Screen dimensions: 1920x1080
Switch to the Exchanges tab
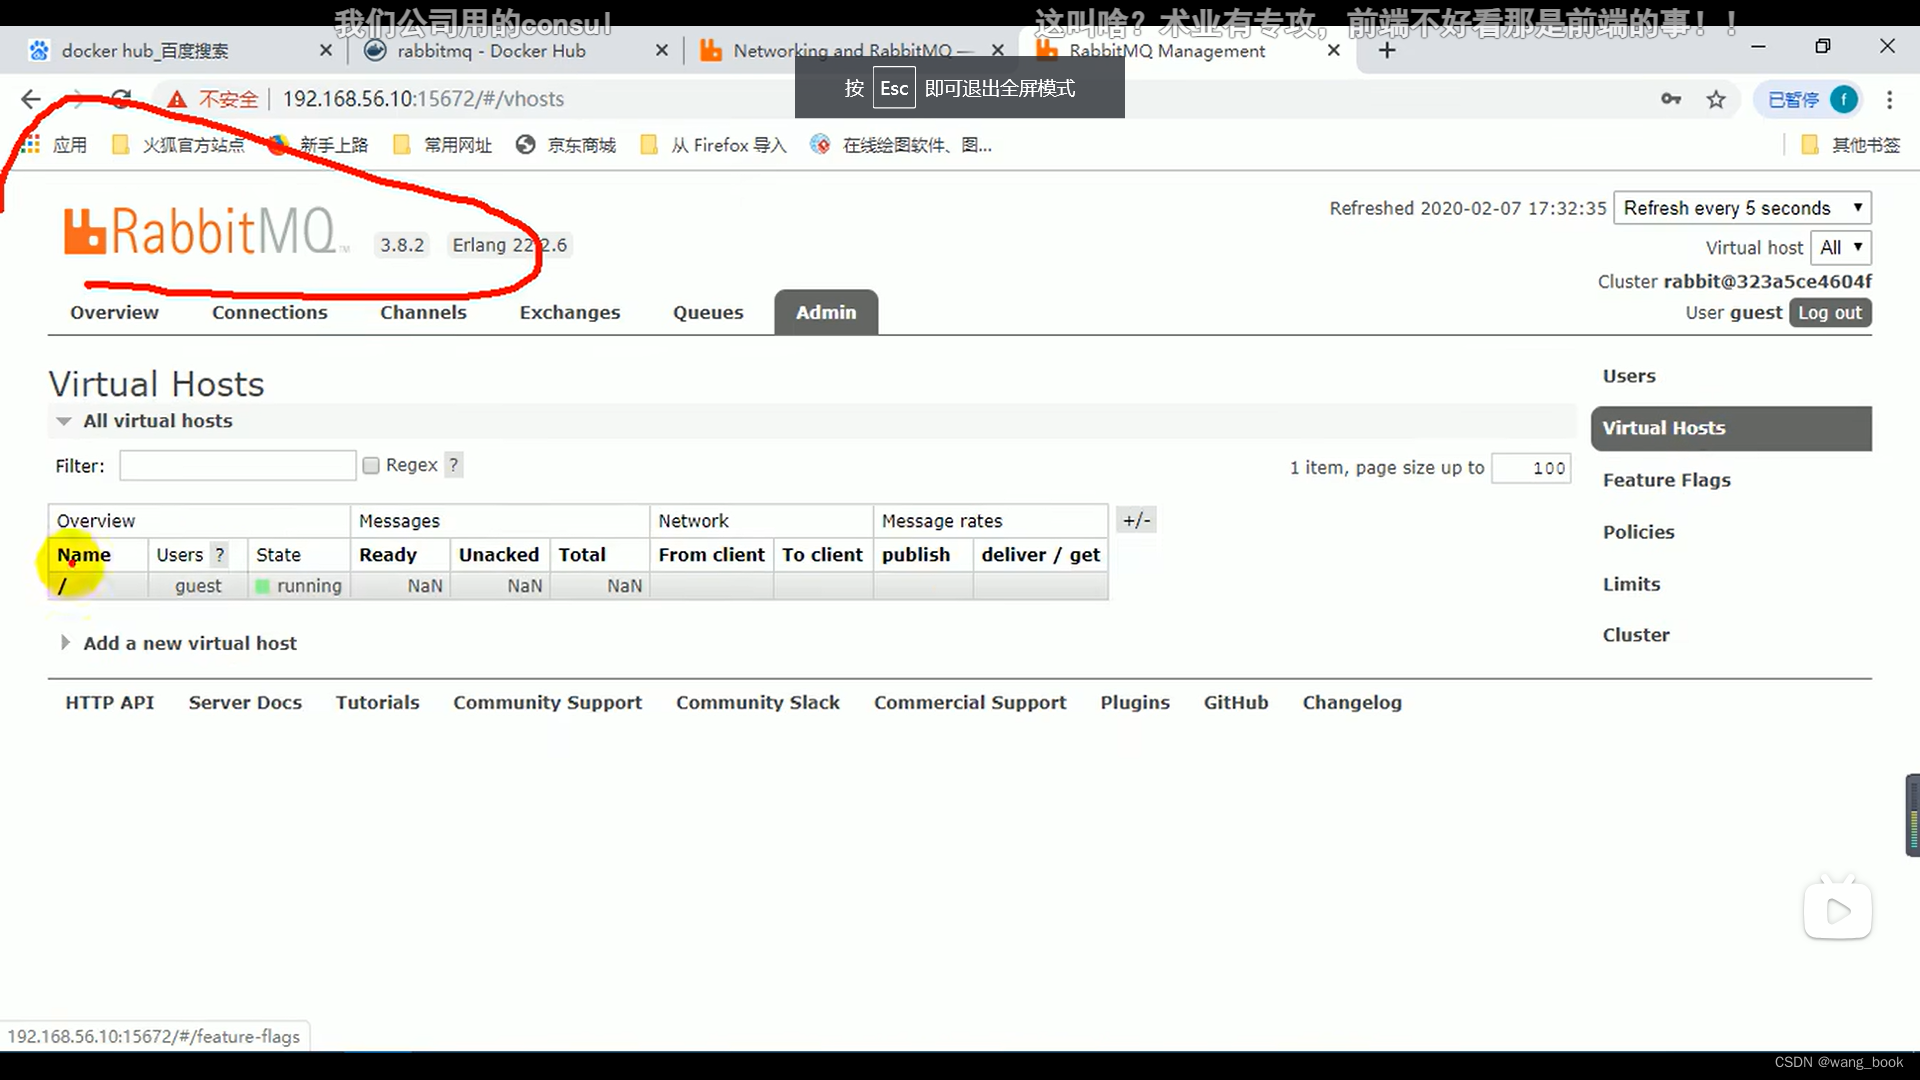click(570, 312)
